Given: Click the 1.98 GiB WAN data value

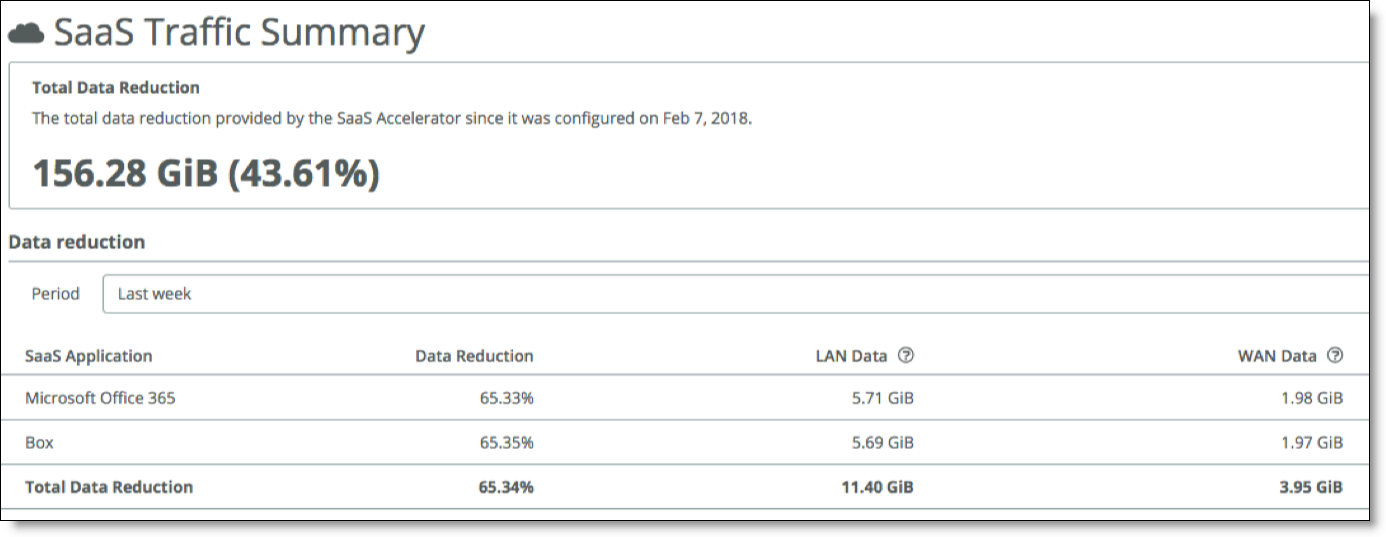Looking at the screenshot, I should (x=1311, y=398).
